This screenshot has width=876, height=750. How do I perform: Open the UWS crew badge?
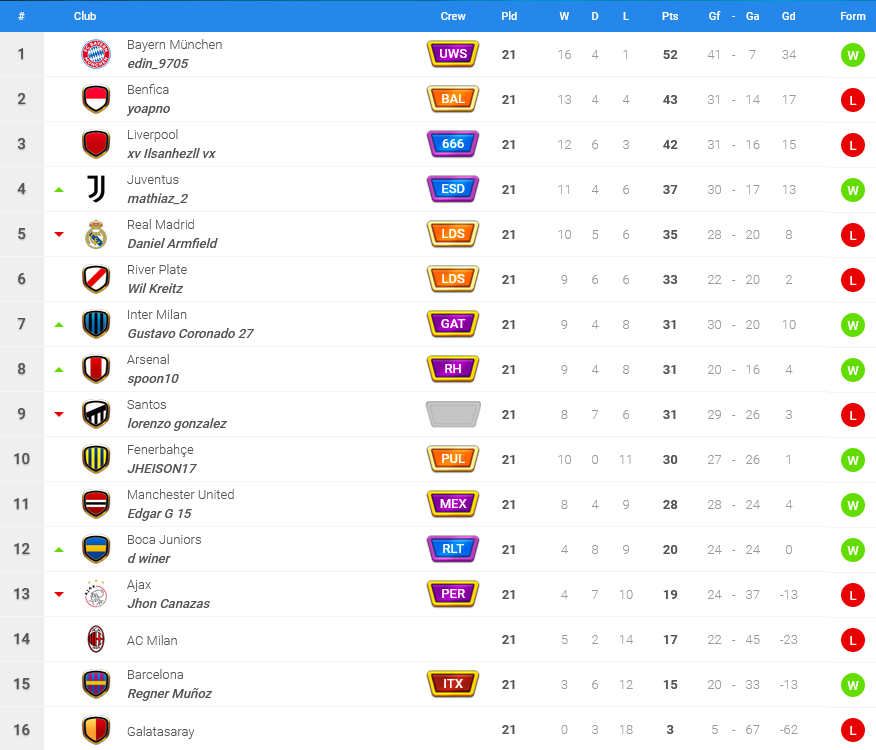[453, 54]
